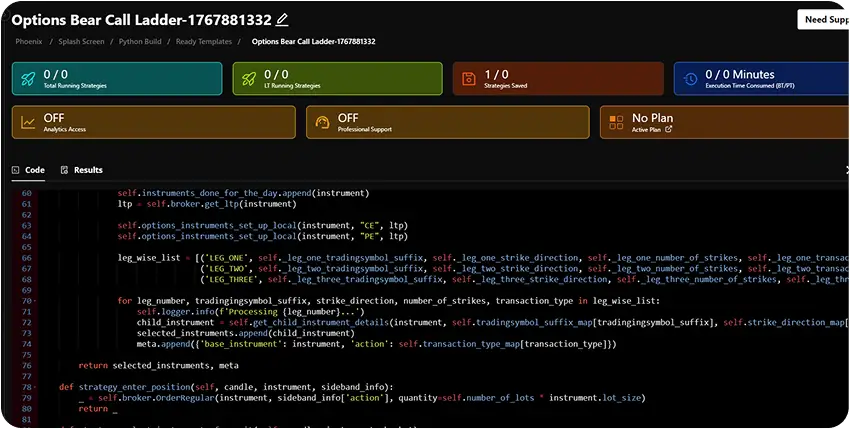Switch to the Results tab
This screenshot has width=850, height=430.
pos(82,170)
